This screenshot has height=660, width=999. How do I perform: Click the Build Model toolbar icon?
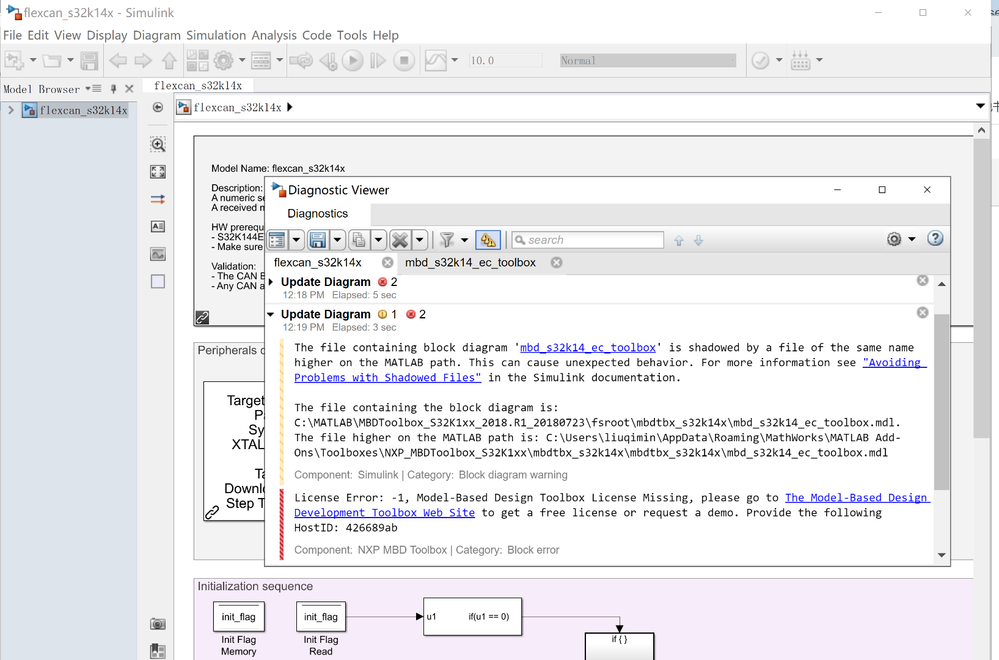point(801,61)
